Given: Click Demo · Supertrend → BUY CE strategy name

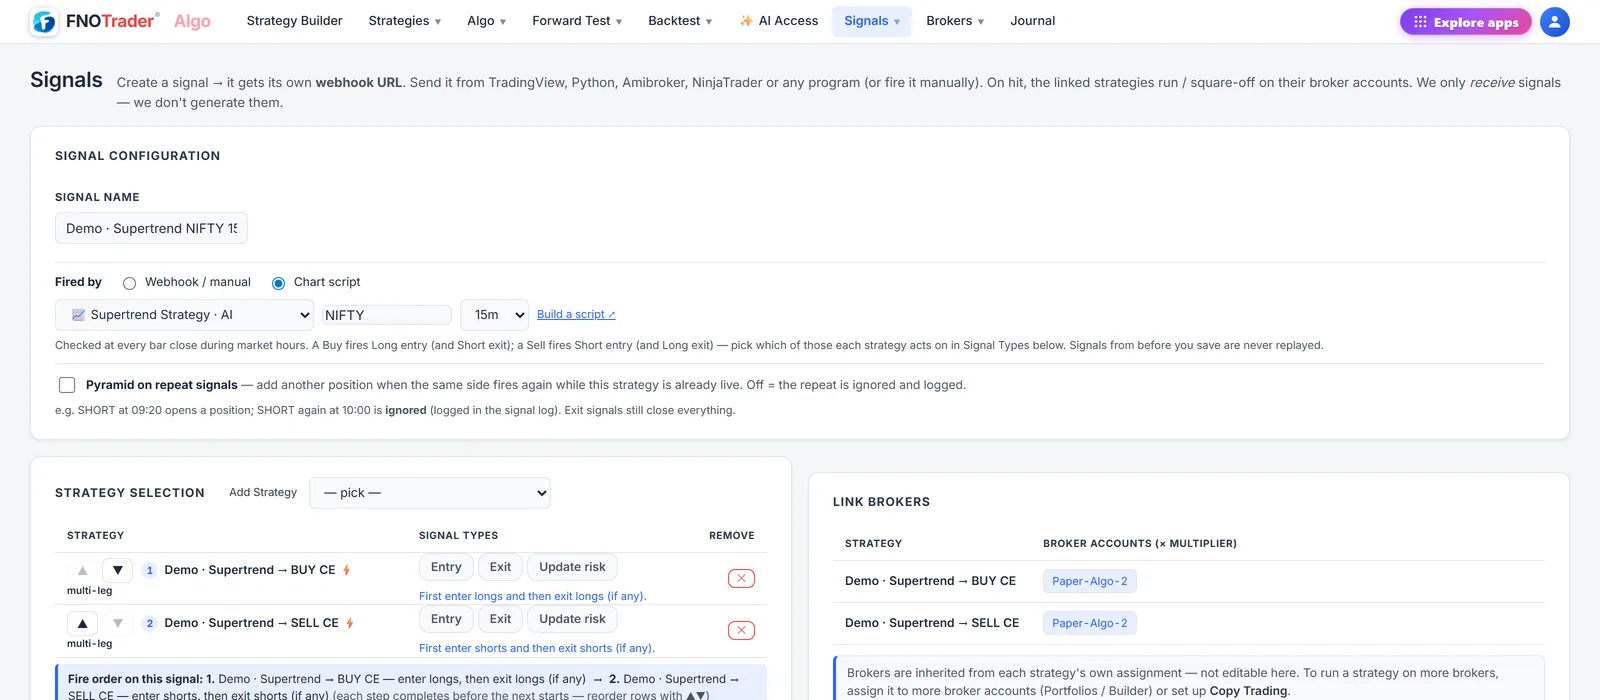Looking at the screenshot, I should pyautogui.click(x=250, y=570).
